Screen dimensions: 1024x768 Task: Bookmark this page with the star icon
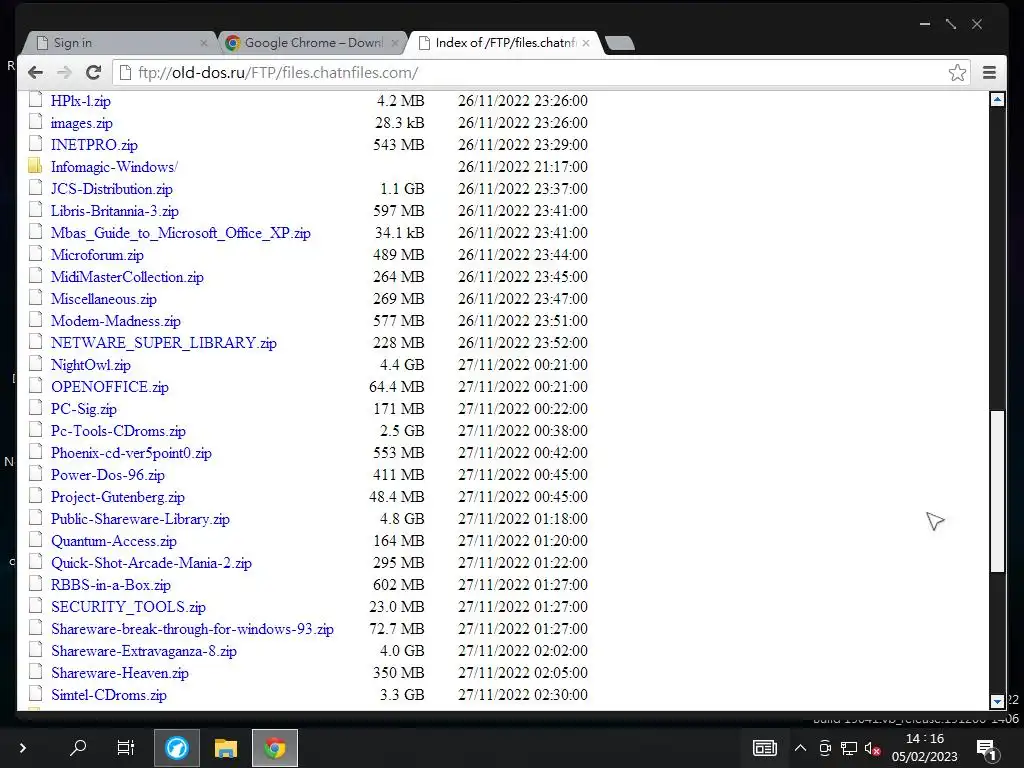(x=957, y=72)
